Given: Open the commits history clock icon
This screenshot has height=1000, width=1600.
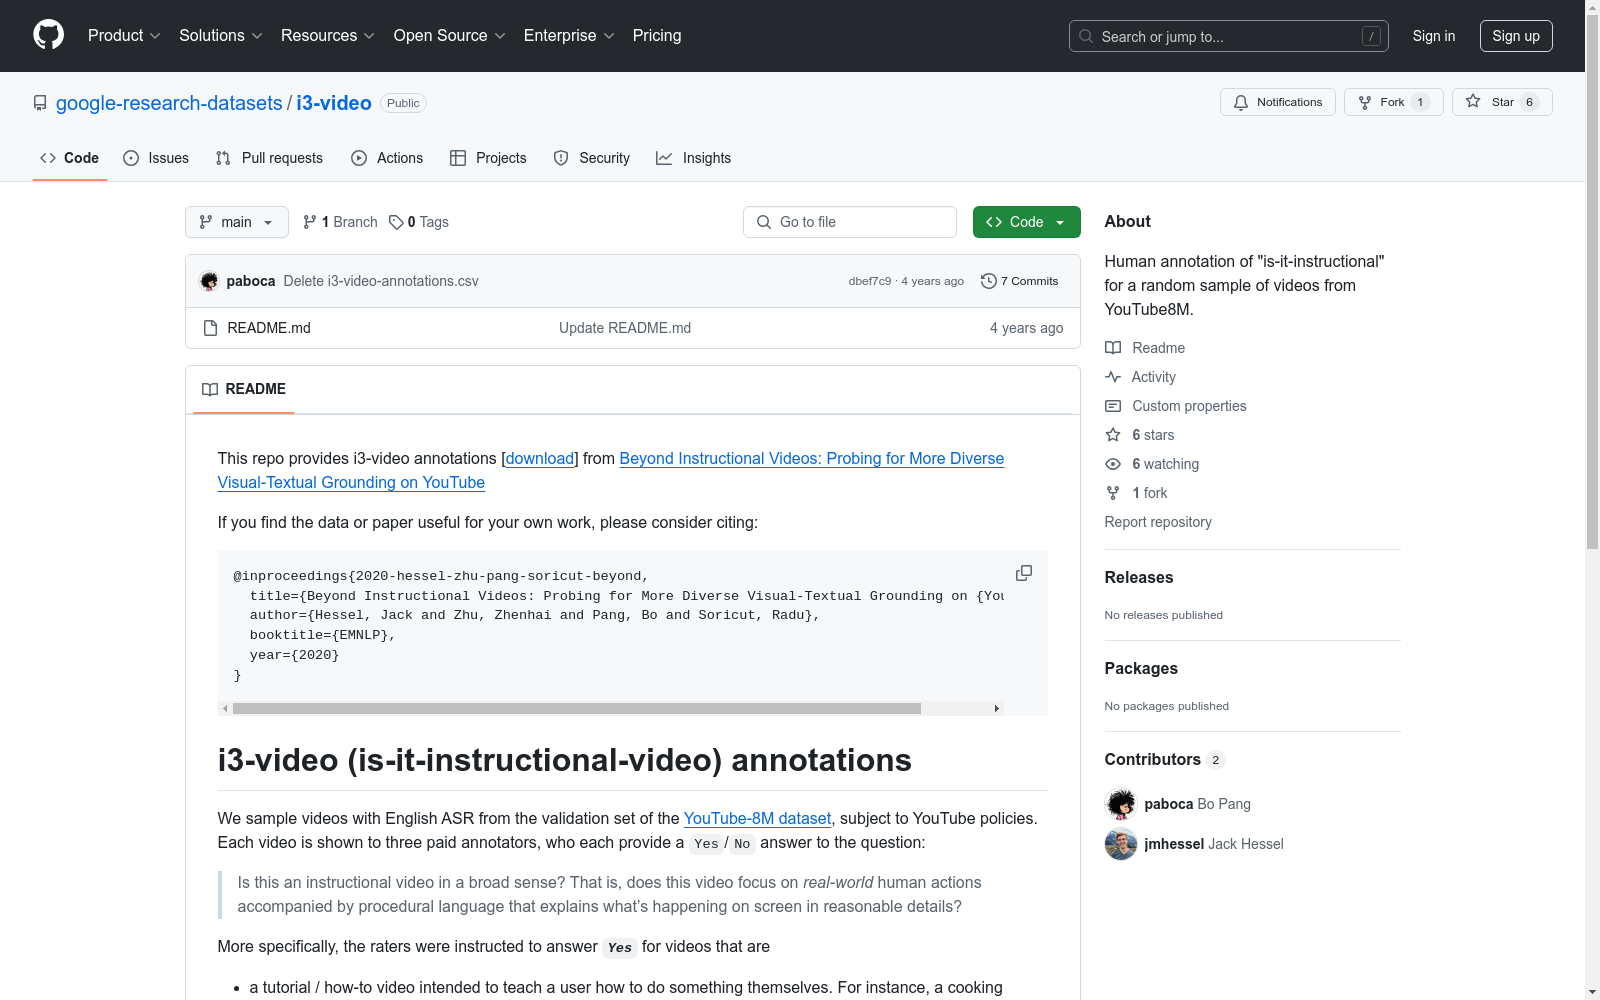Looking at the screenshot, I should pos(989,281).
